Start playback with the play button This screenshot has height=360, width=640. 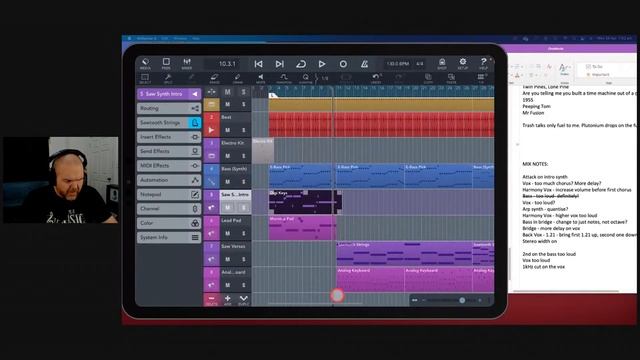coord(322,64)
